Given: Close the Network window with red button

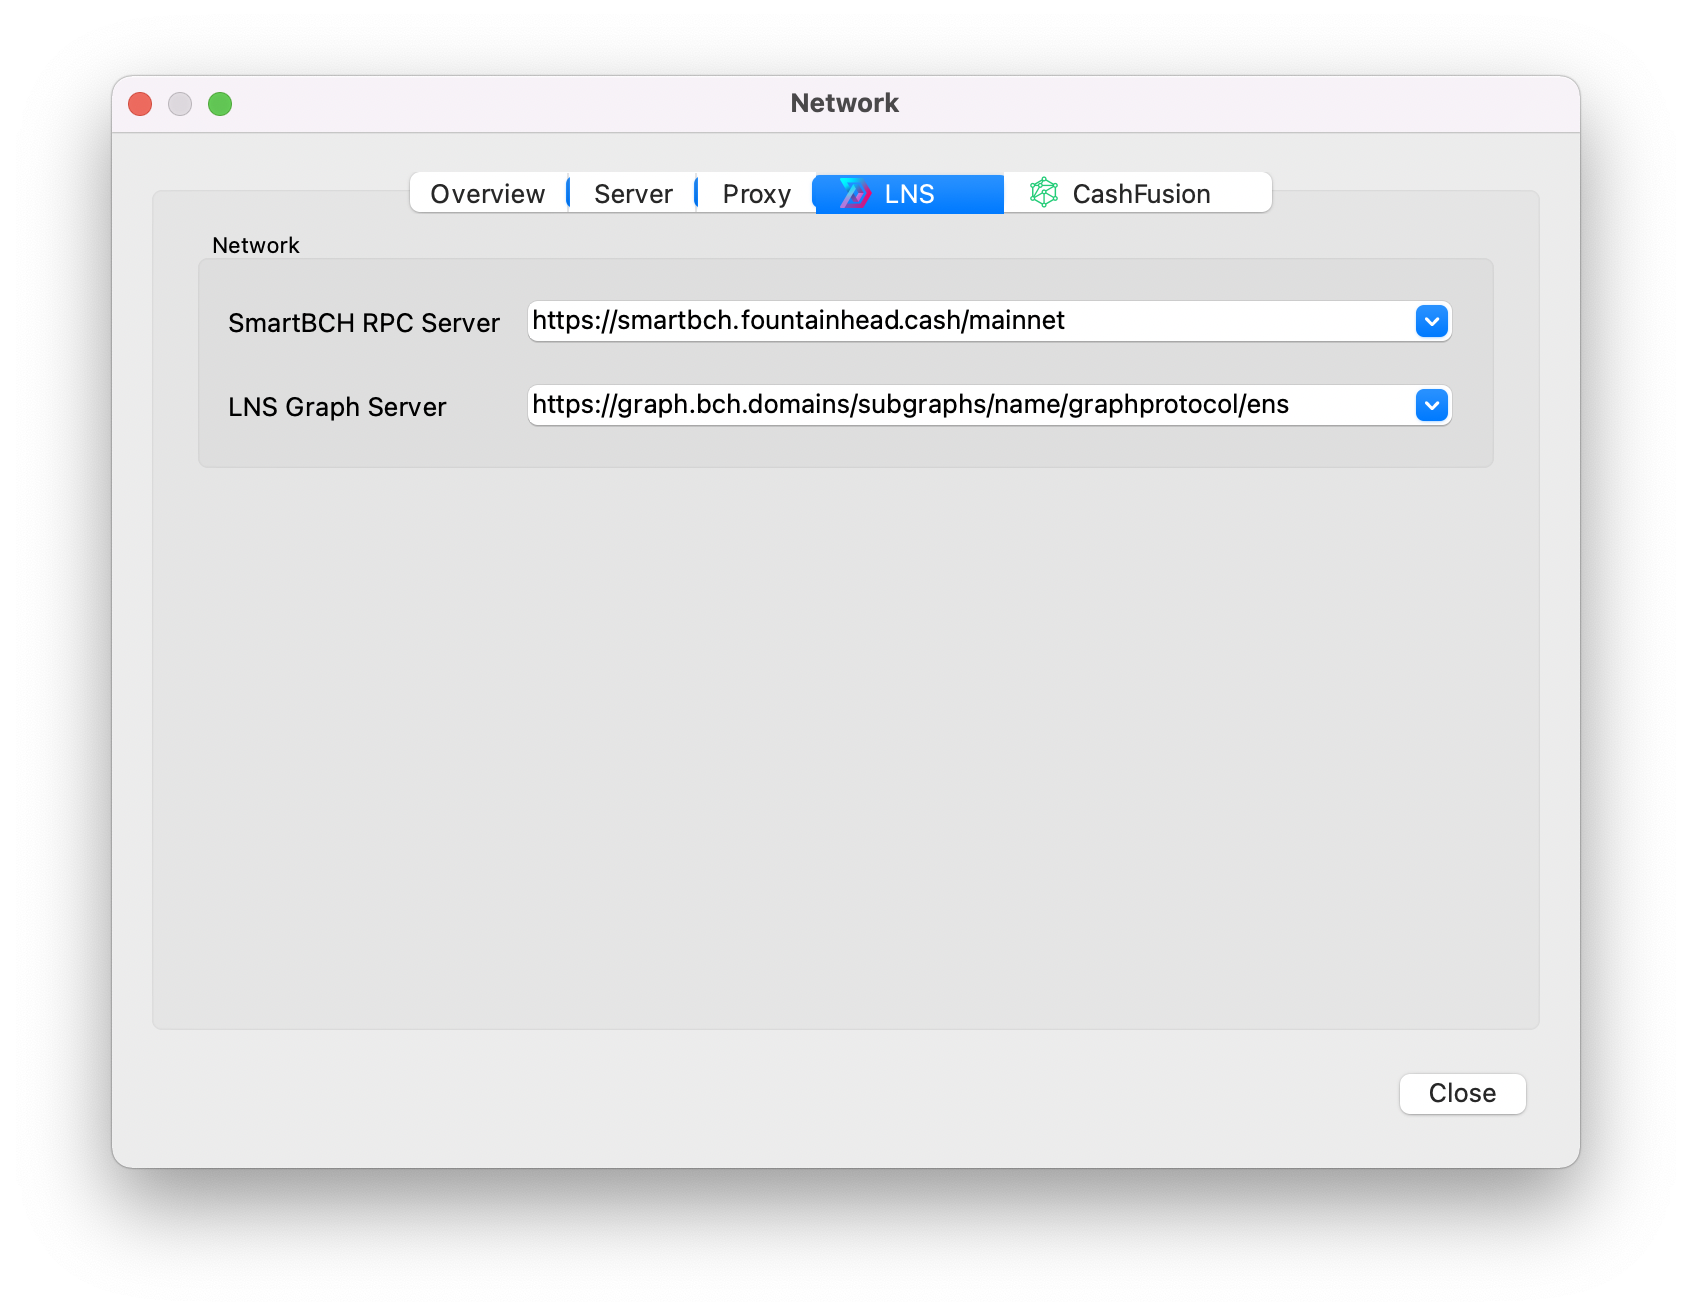Looking at the screenshot, I should click(140, 104).
